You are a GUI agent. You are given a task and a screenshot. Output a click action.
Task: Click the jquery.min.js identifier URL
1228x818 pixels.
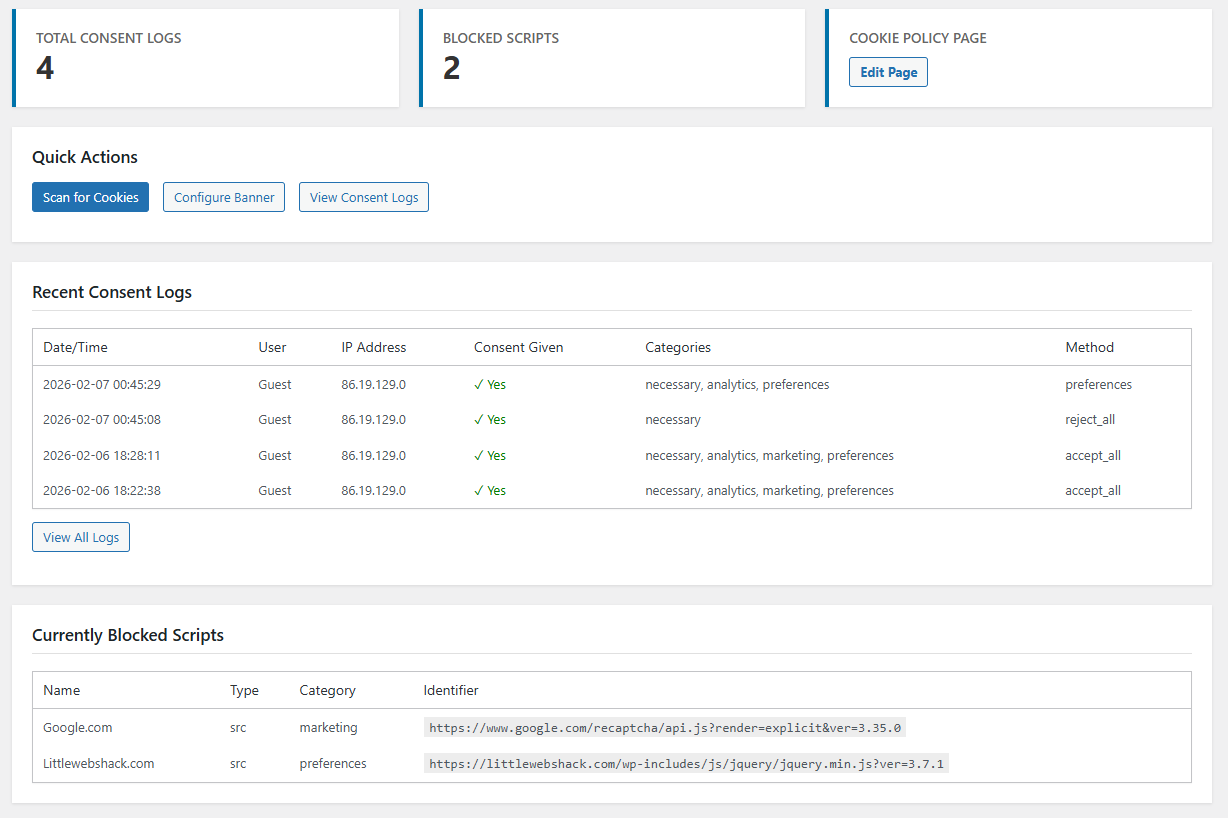pyautogui.click(x=685, y=763)
